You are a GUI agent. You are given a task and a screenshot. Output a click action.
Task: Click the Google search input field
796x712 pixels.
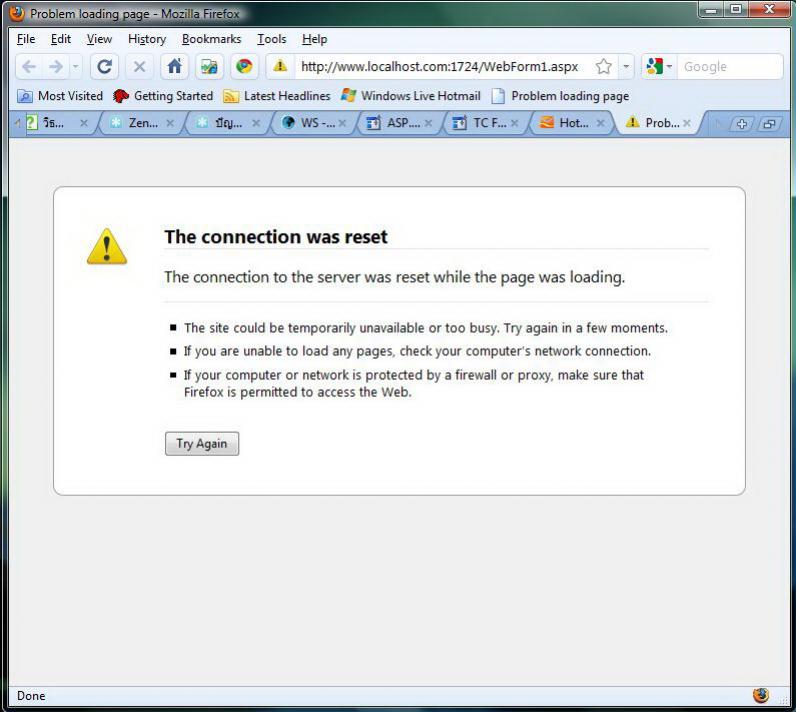point(729,66)
